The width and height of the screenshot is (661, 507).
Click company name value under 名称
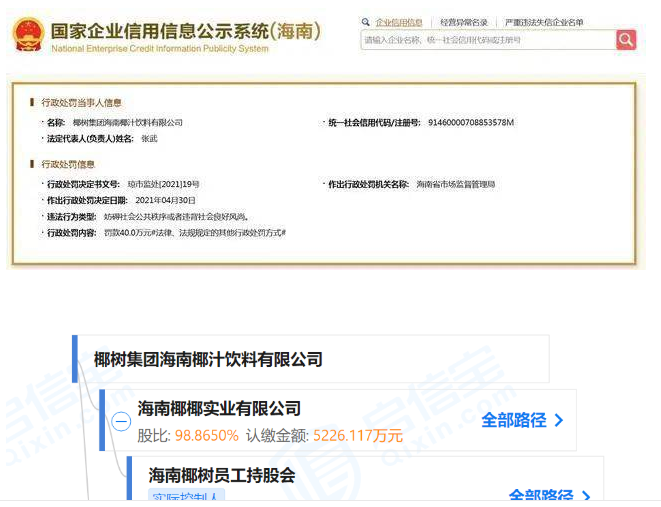pyautogui.click(x=128, y=123)
